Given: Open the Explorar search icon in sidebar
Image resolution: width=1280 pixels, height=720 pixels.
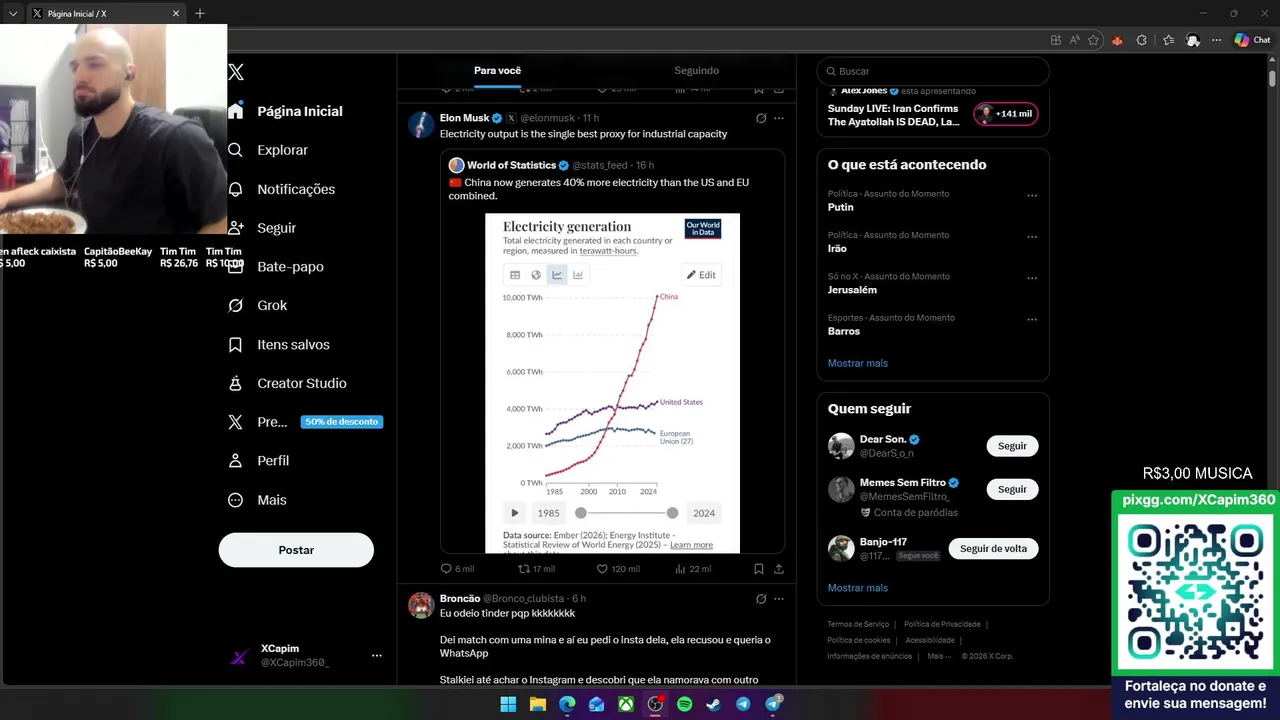Looking at the screenshot, I should click(x=236, y=150).
